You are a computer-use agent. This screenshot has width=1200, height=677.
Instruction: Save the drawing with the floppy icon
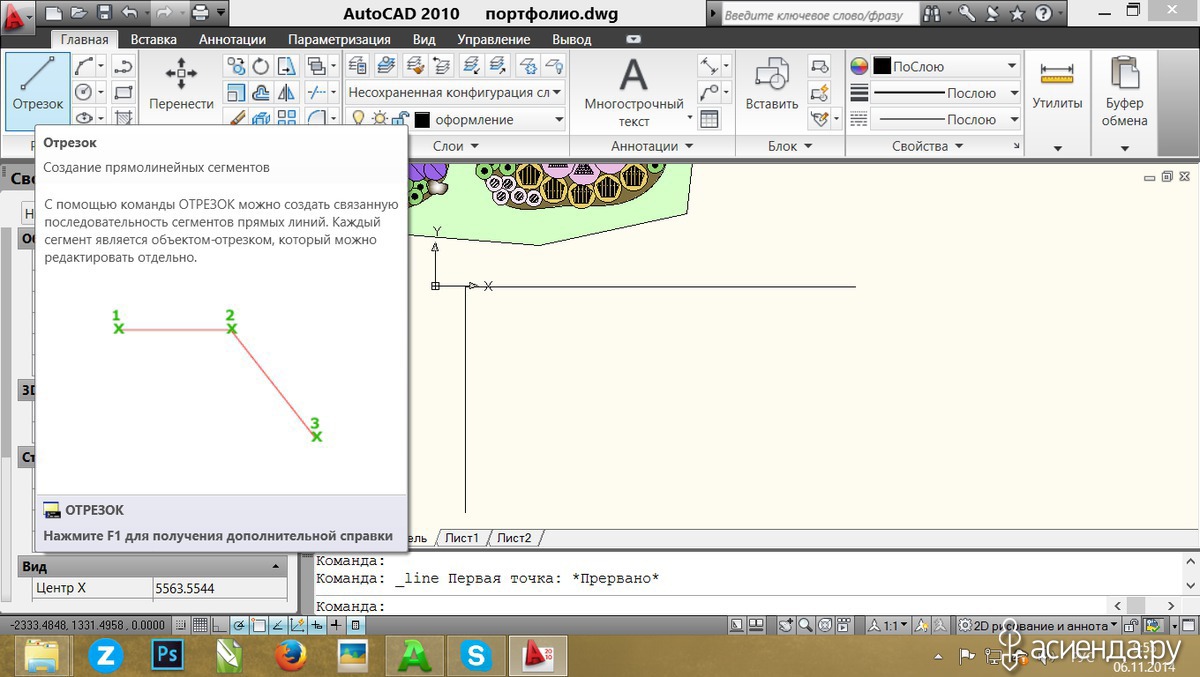click(104, 14)
